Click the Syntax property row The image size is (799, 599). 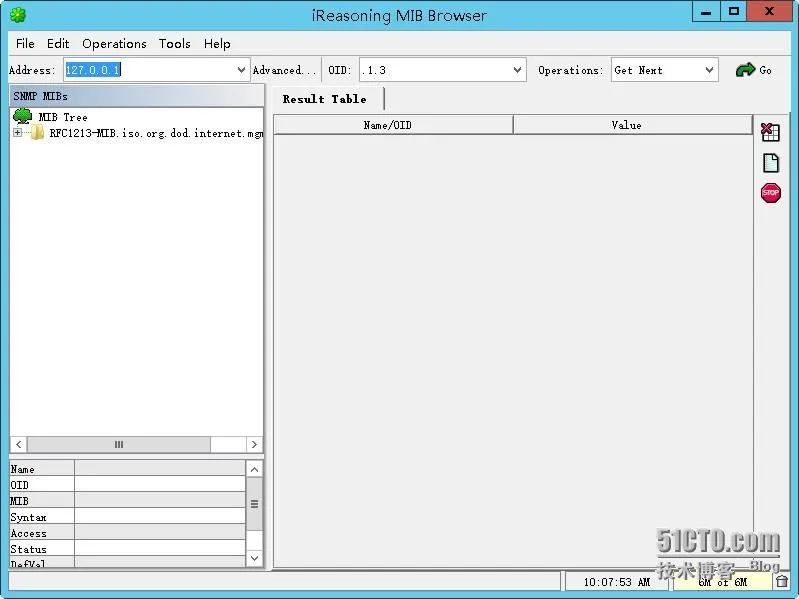click(127, 516)
